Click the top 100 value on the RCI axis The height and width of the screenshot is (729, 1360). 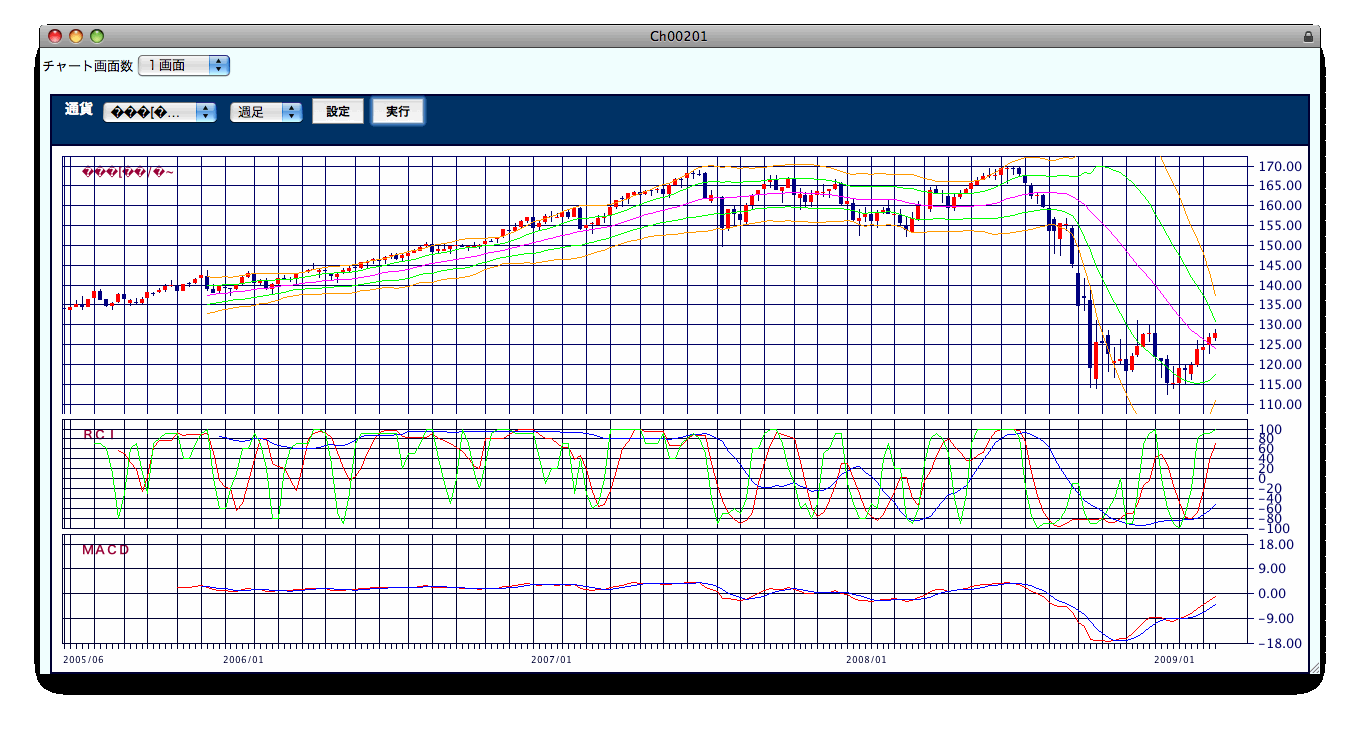[x=1271, y=430]
